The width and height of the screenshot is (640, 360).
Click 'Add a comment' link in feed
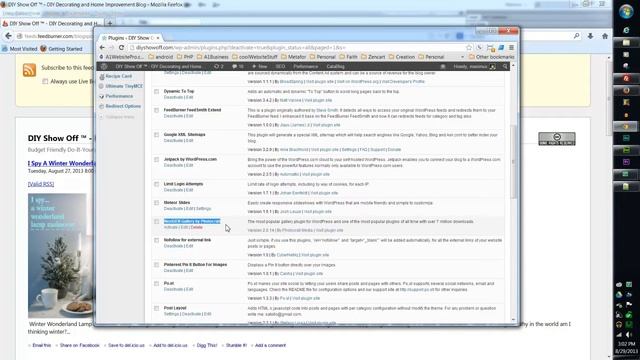[x=270, y=345]
